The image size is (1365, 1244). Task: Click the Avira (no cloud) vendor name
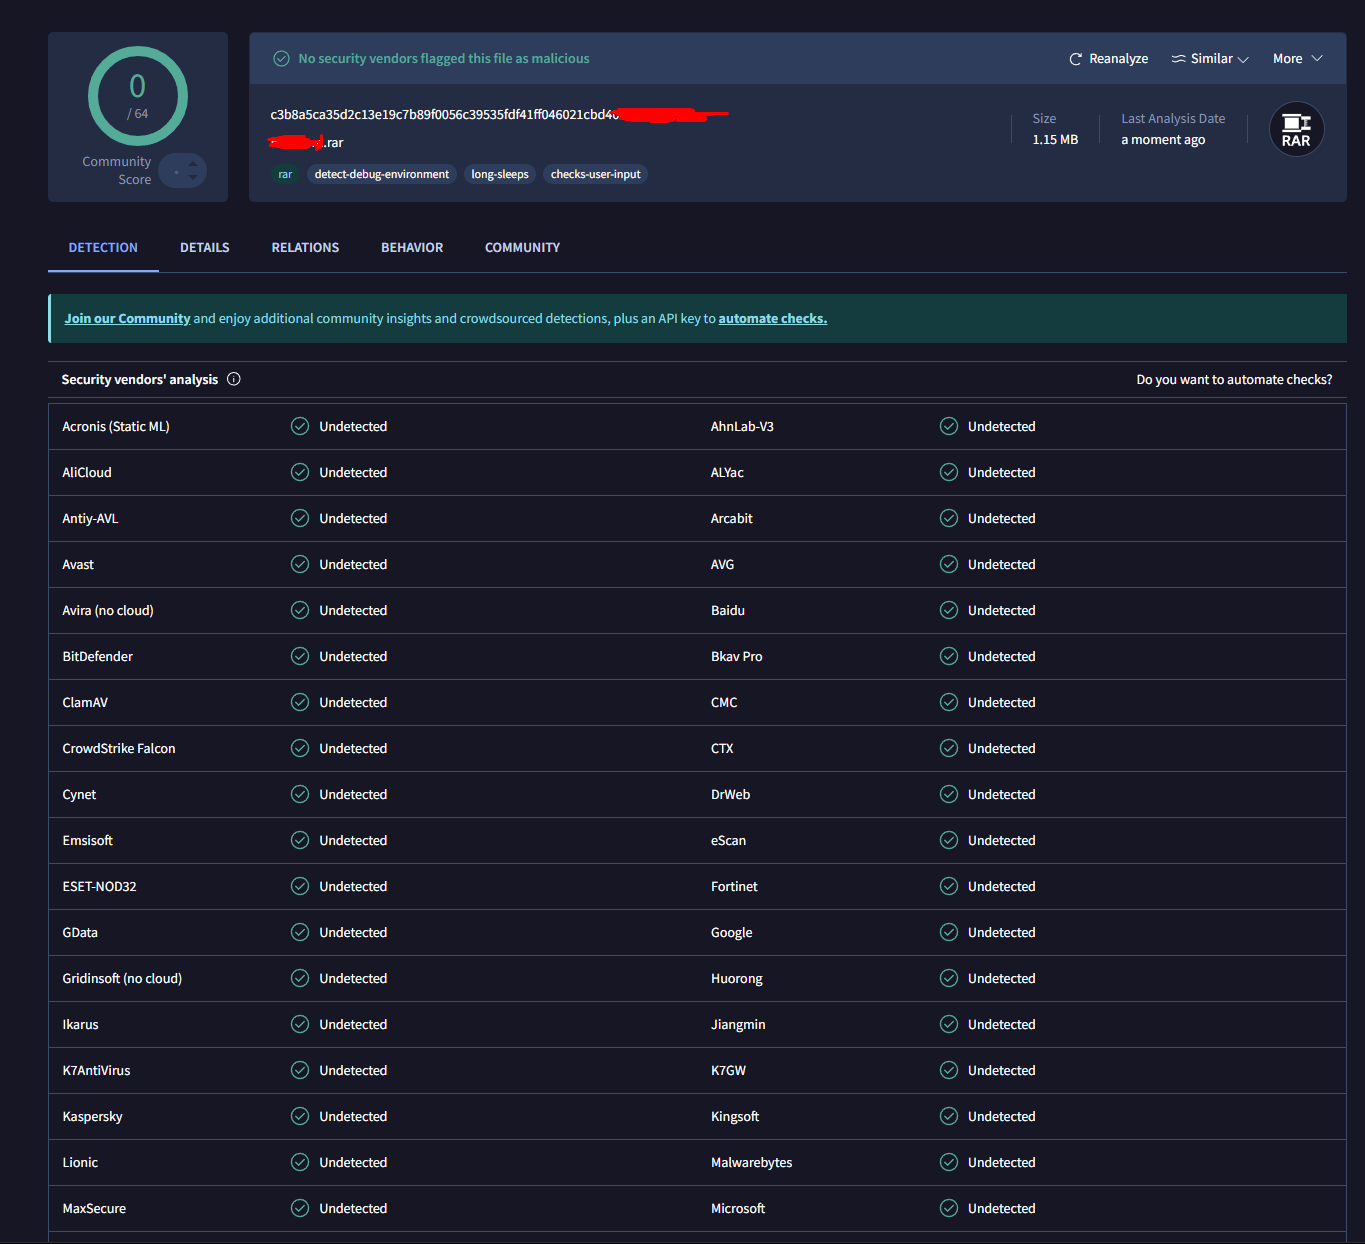[108, 610]
